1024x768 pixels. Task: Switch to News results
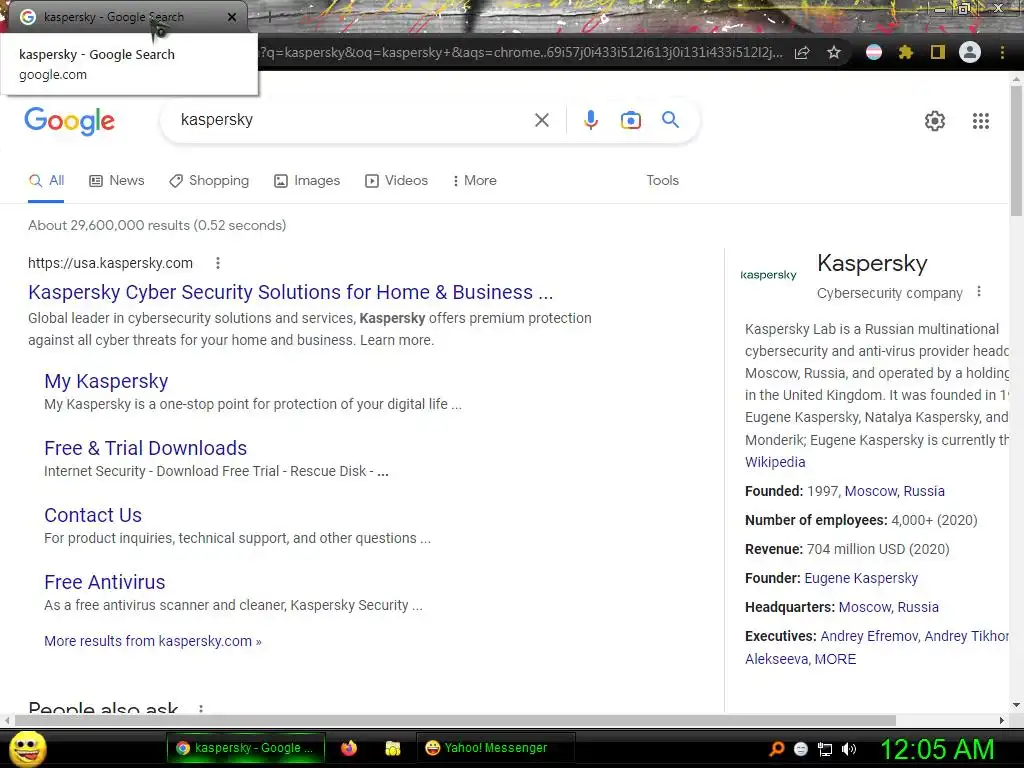(x=117, y=181)
